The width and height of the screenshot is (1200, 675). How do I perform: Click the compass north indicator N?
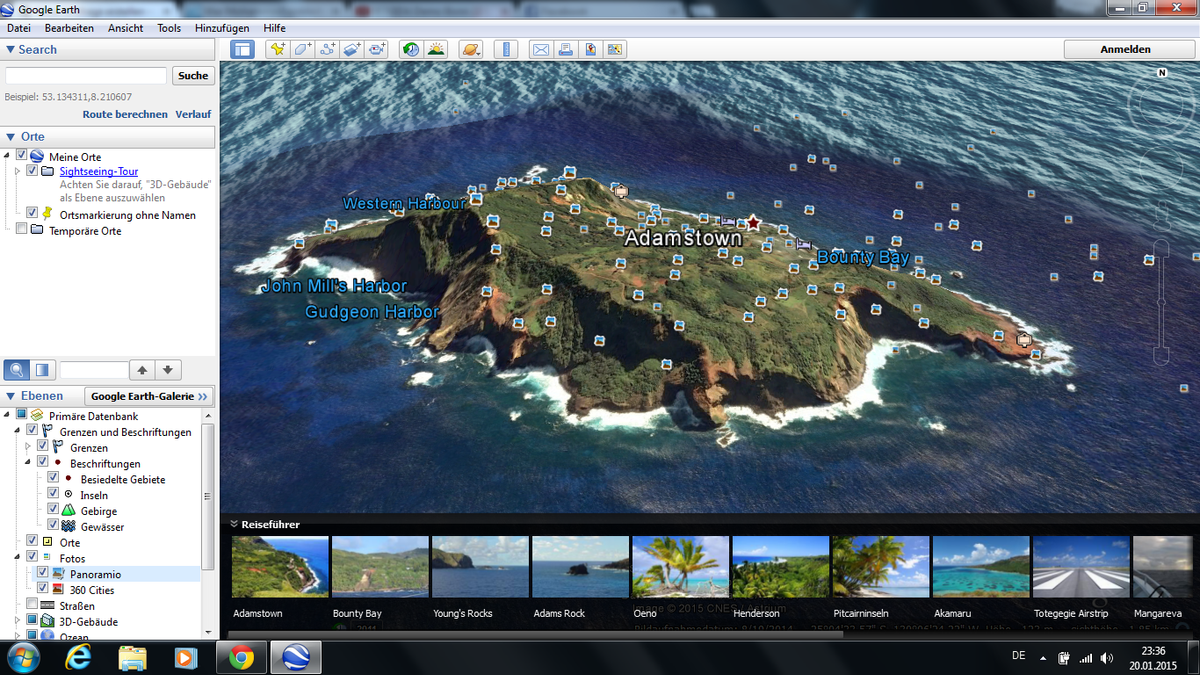point(1162,73)
